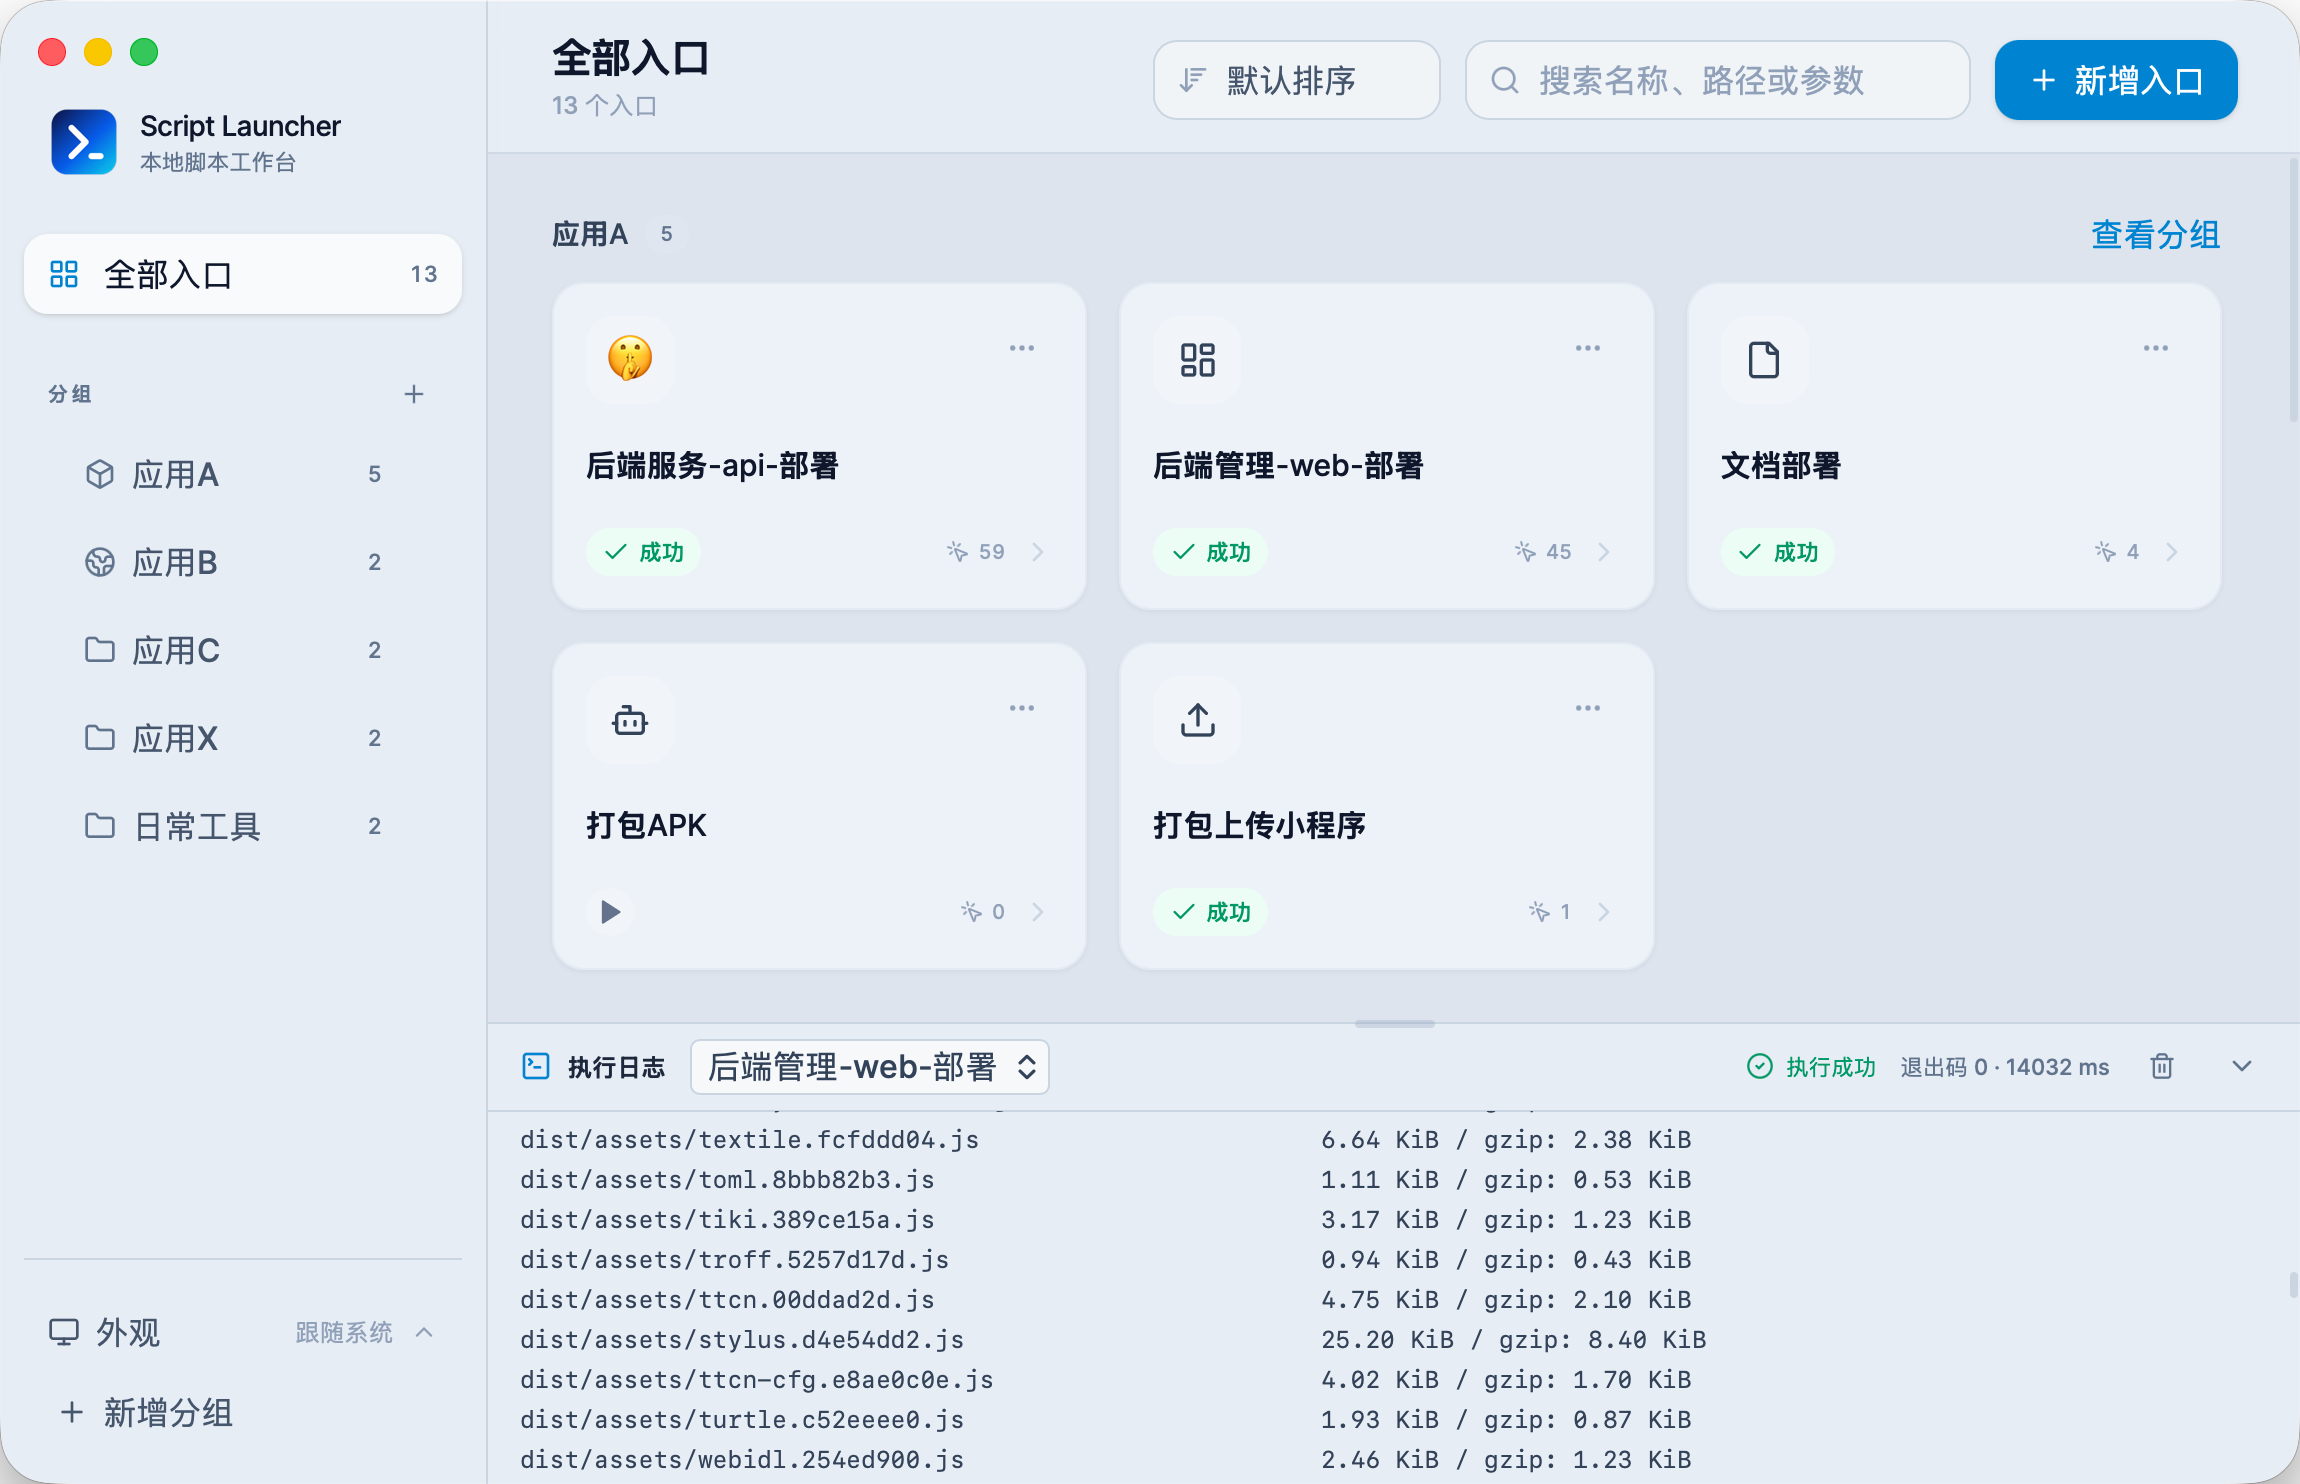Image resolution: width=2300 pixels, height=1484 pixels.
Task: Collapse the execution log panel chevron
Action: pos(2242,1066)
